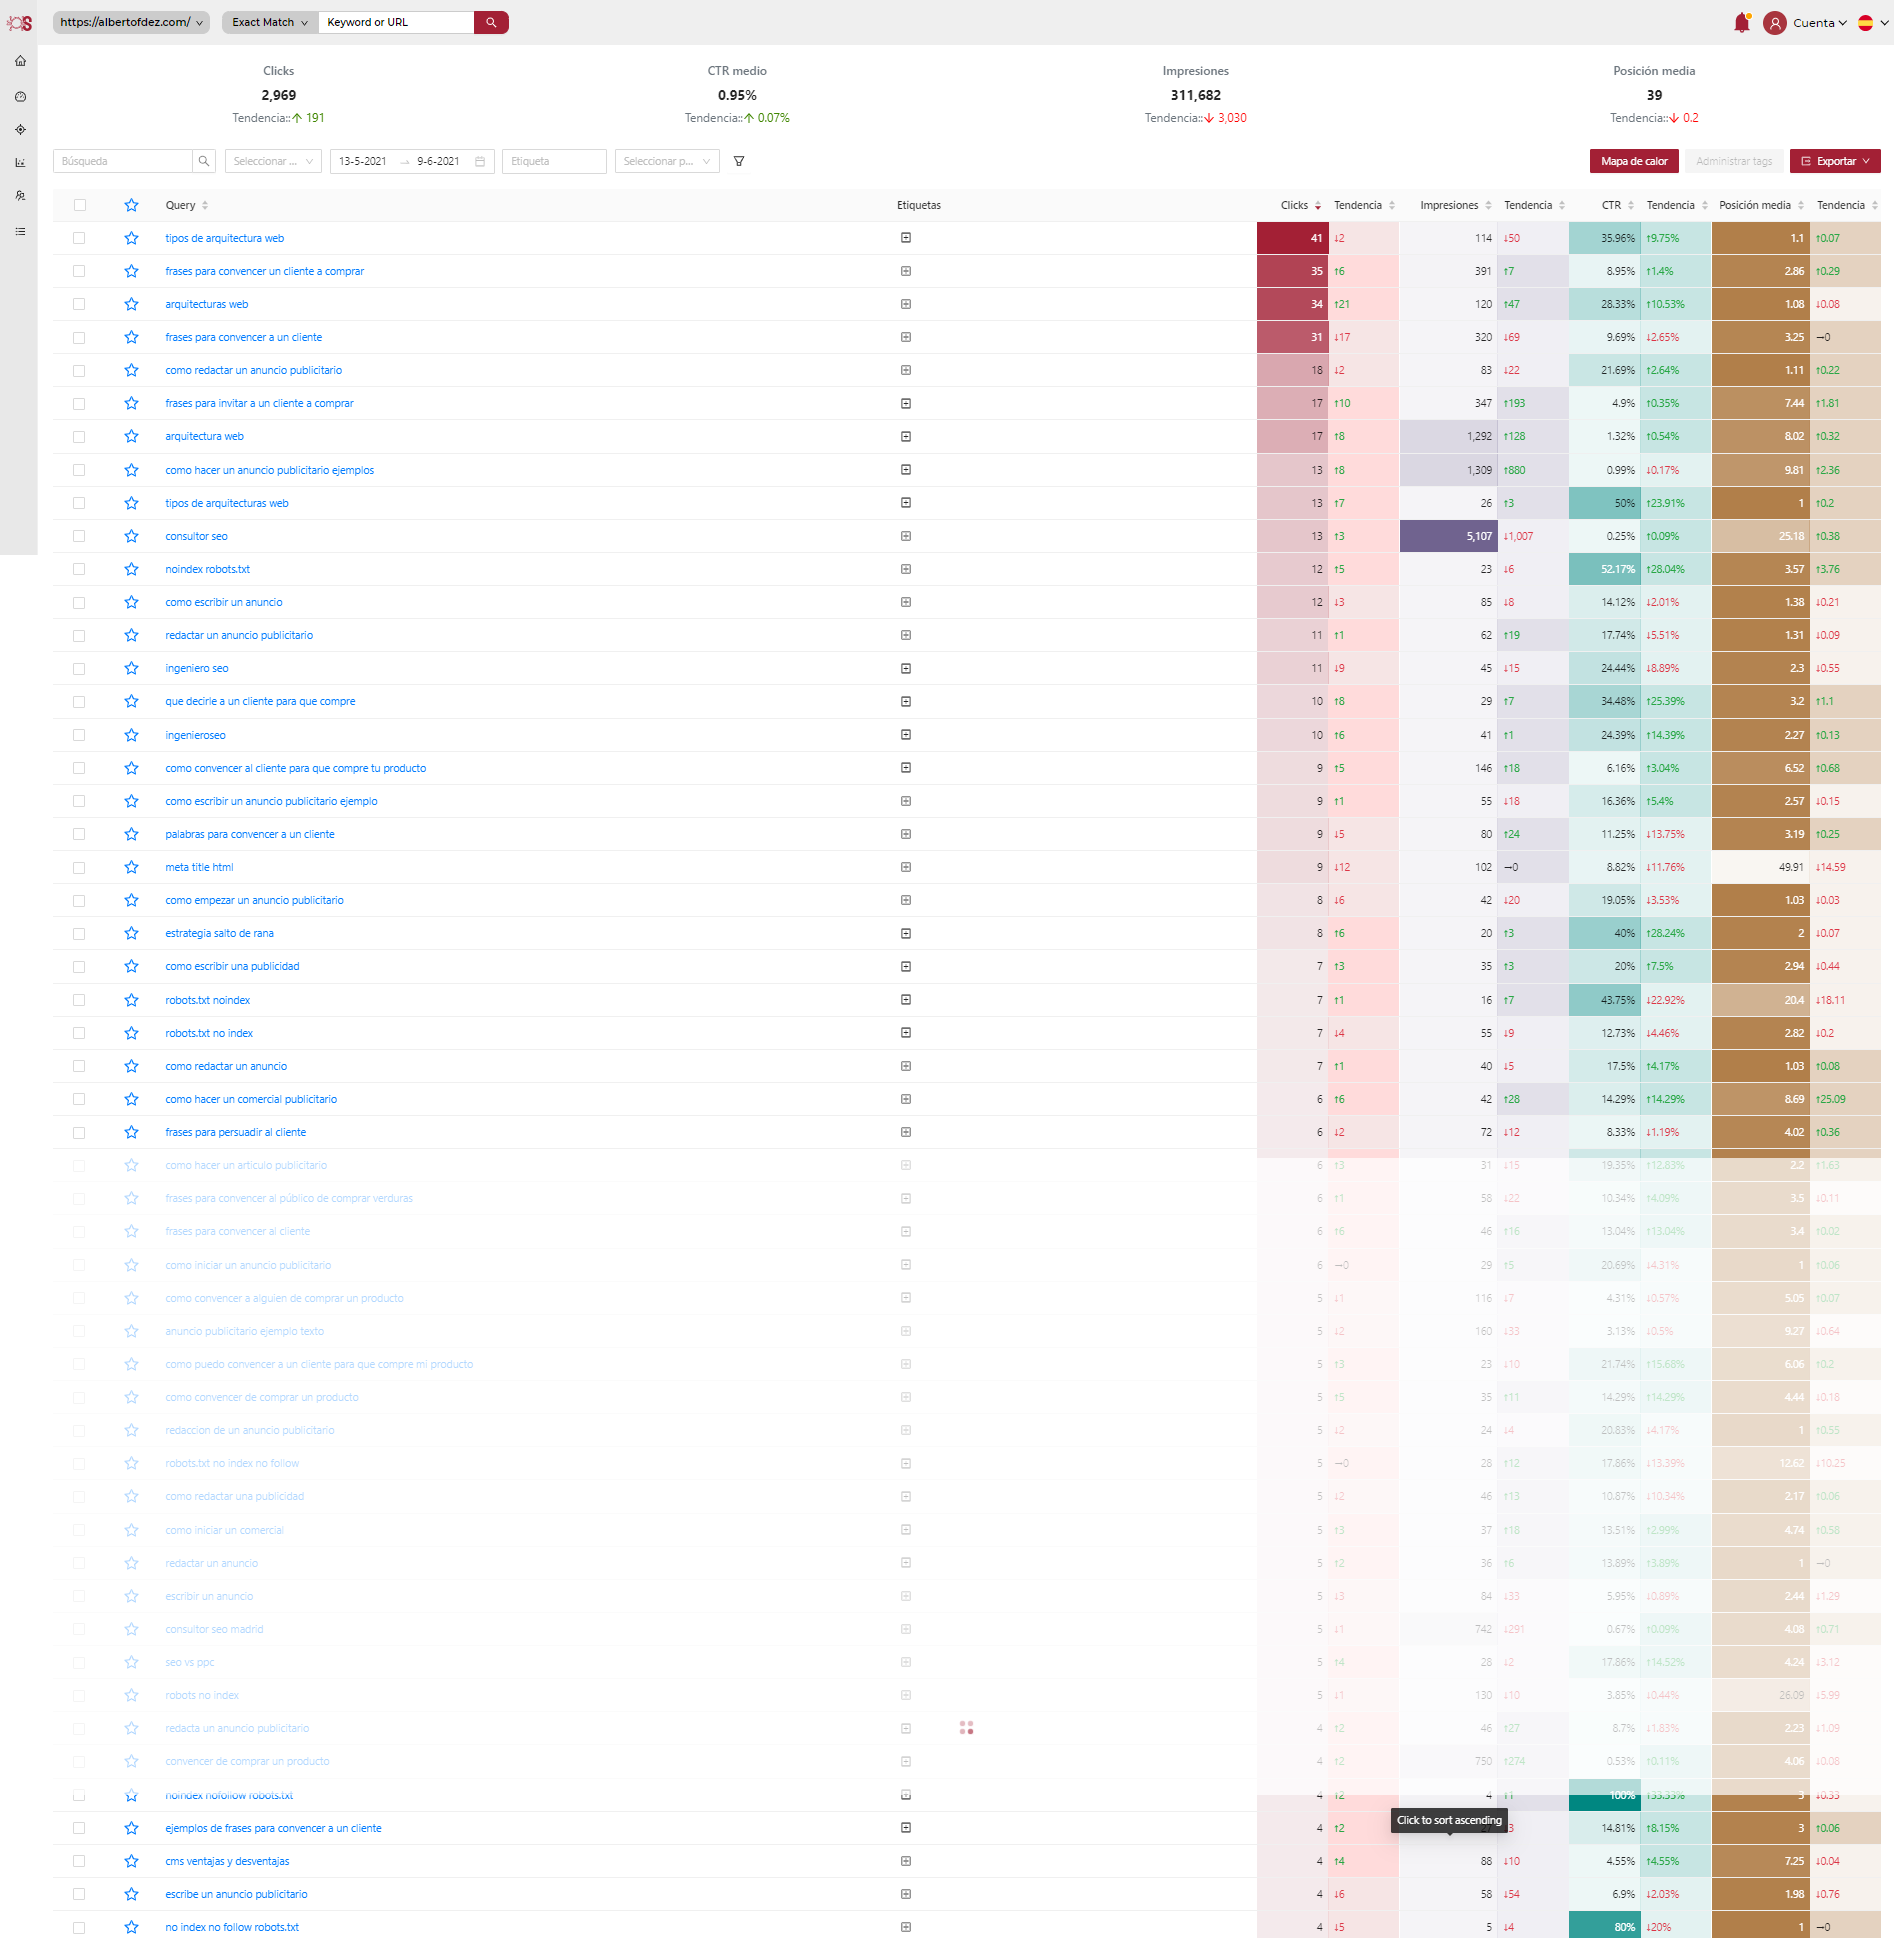Sort by the CTR column
The image size is (1894, 1938).
pos(1617,205)
